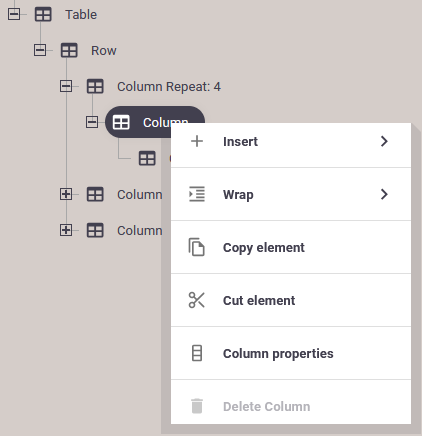Open the Wrap submenu chevron
This screenshot has height=436, width=422.
tap(384, 194)
